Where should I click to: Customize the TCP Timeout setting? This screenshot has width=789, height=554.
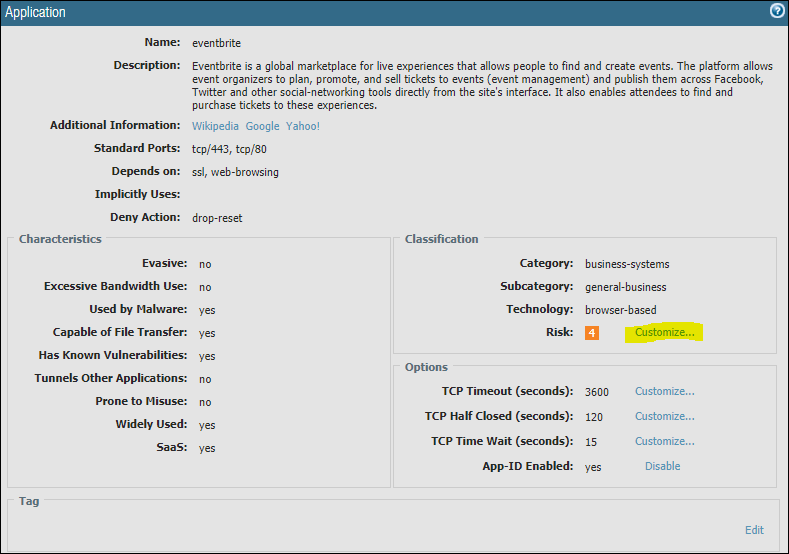[x=664, y=391]
